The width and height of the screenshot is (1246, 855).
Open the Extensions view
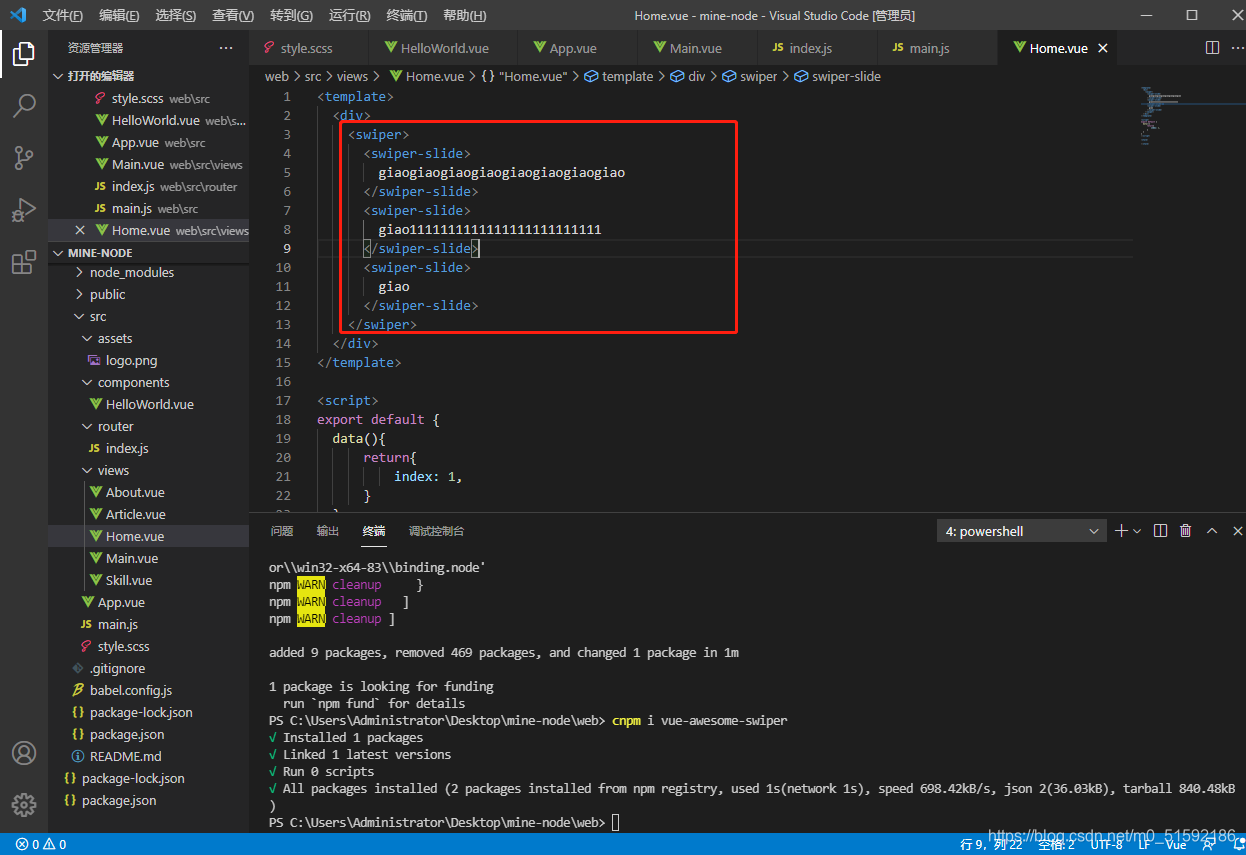(24, 263)
